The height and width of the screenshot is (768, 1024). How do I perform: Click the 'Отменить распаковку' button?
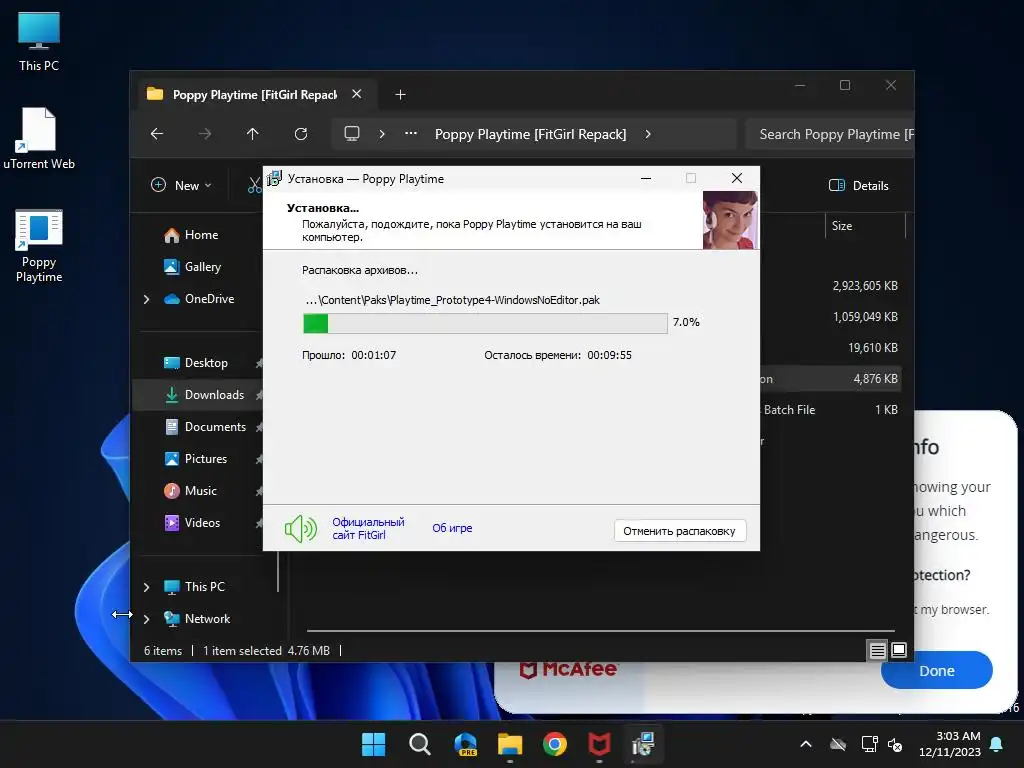679,531
